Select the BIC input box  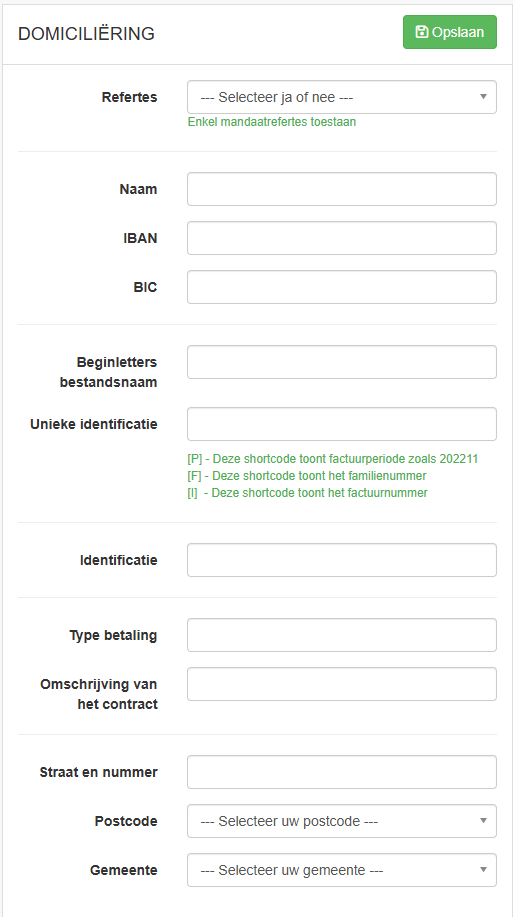click(x=342, y=287)
